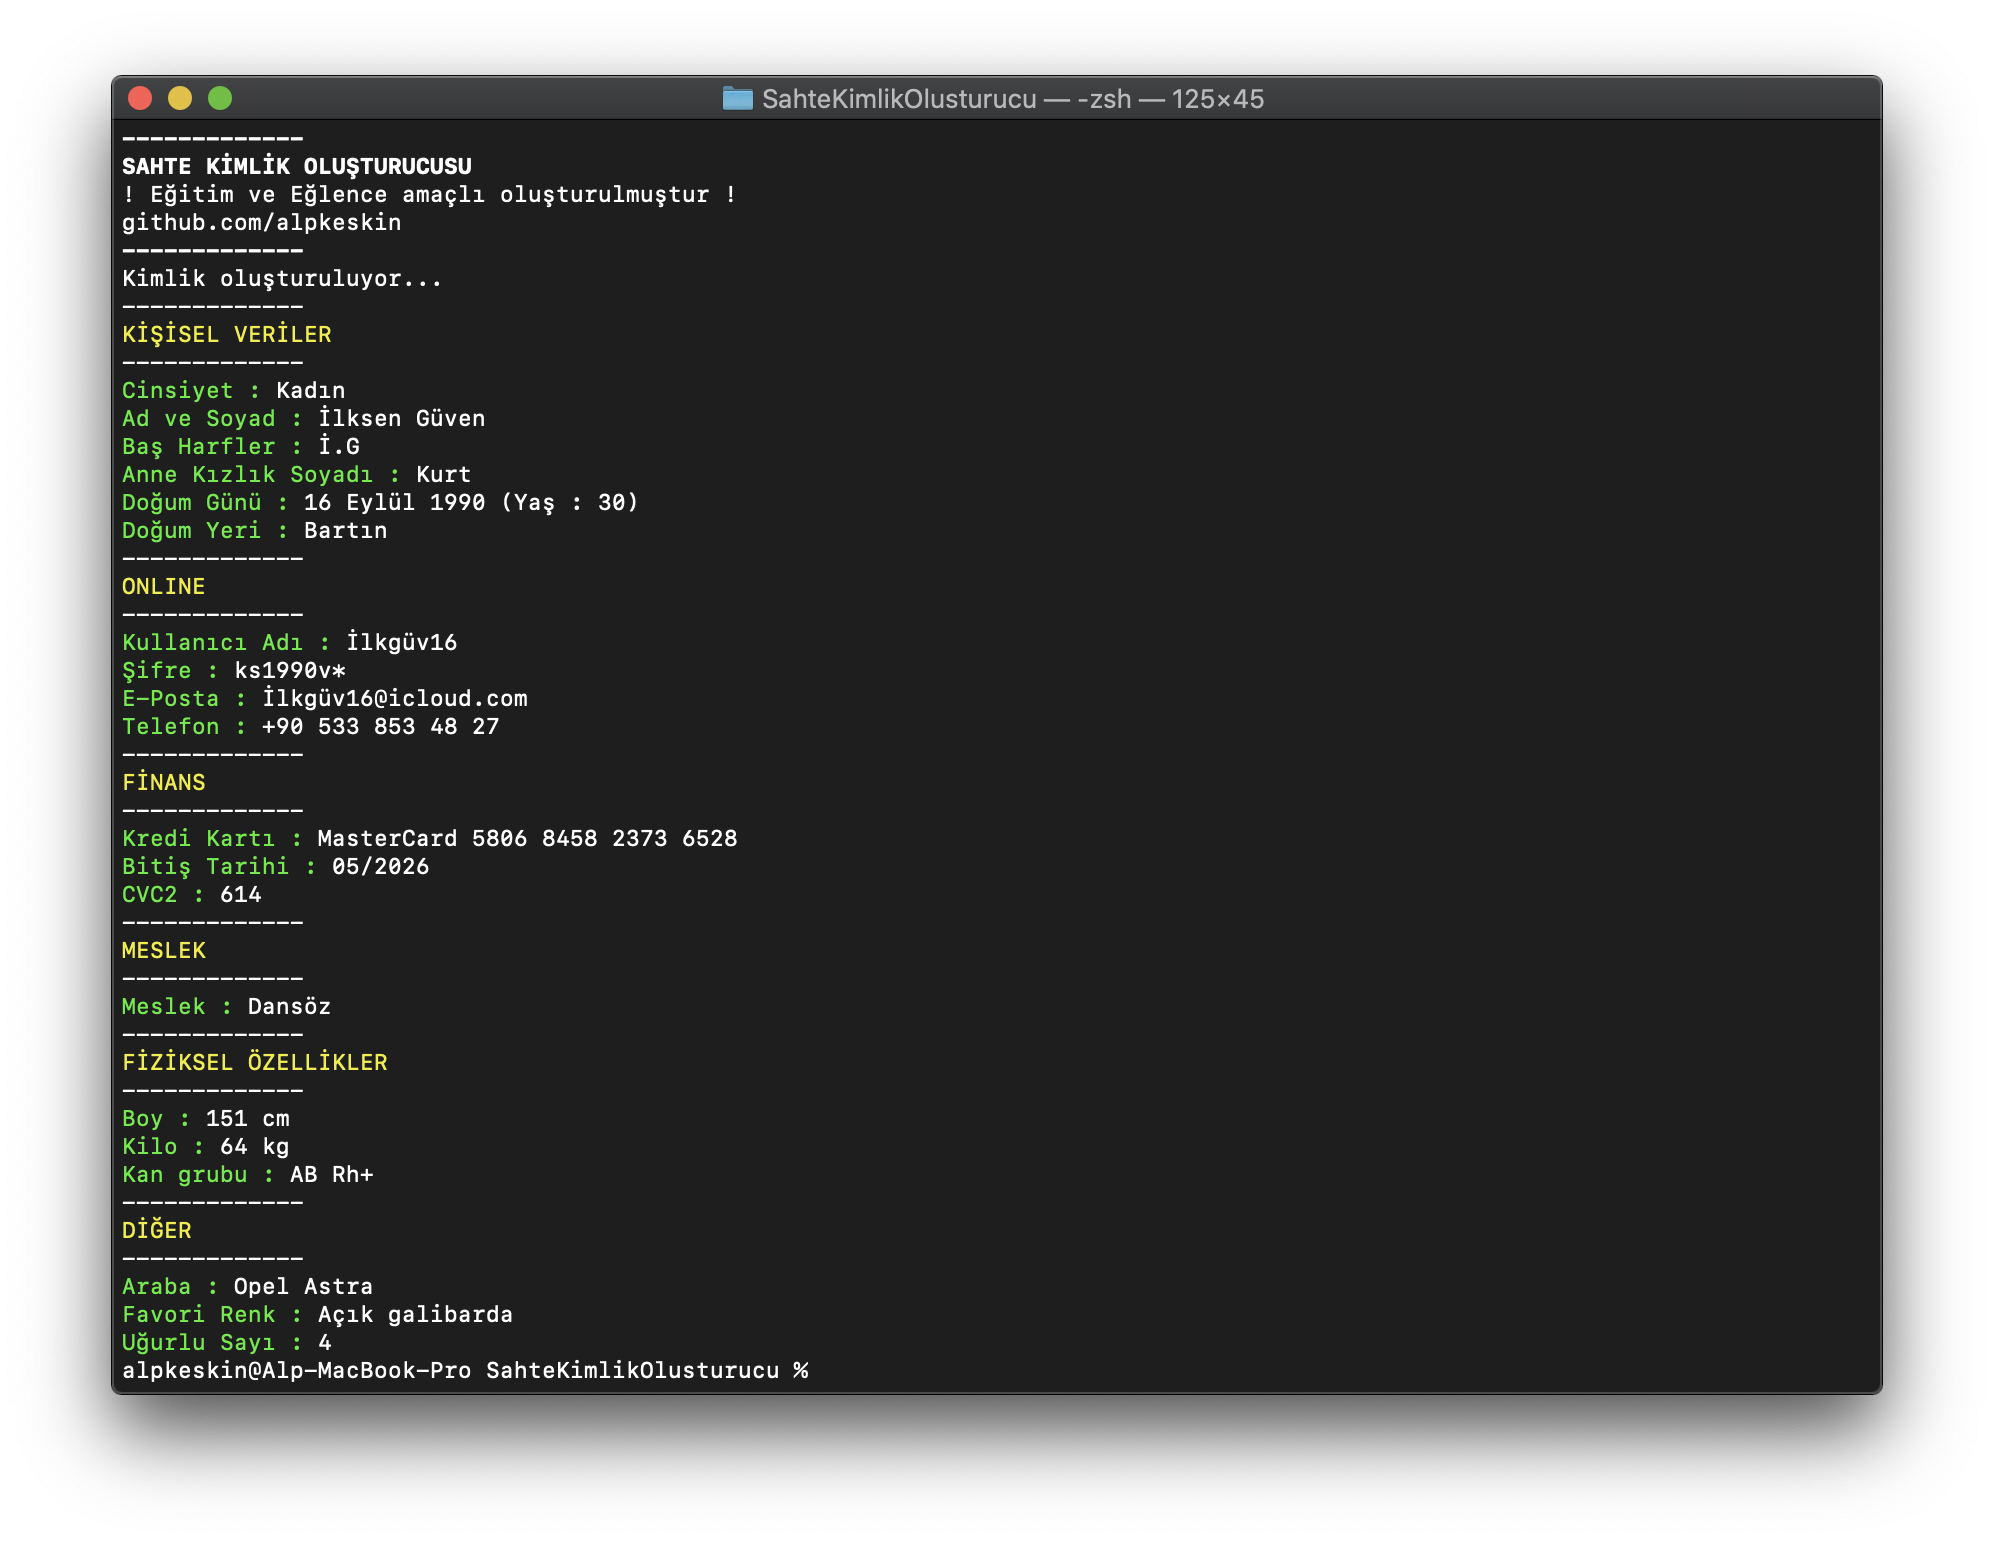Click the password ks1990v*
Screen dimensions: 1994x1542
(290, 670)
